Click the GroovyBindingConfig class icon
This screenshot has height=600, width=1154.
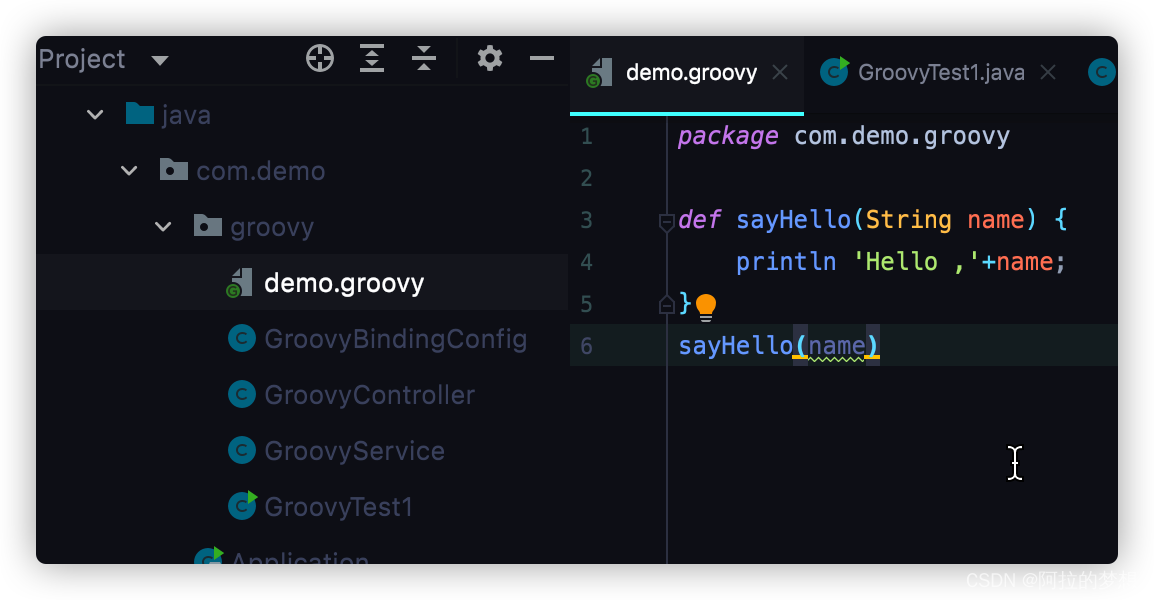(x=241, y=339)
